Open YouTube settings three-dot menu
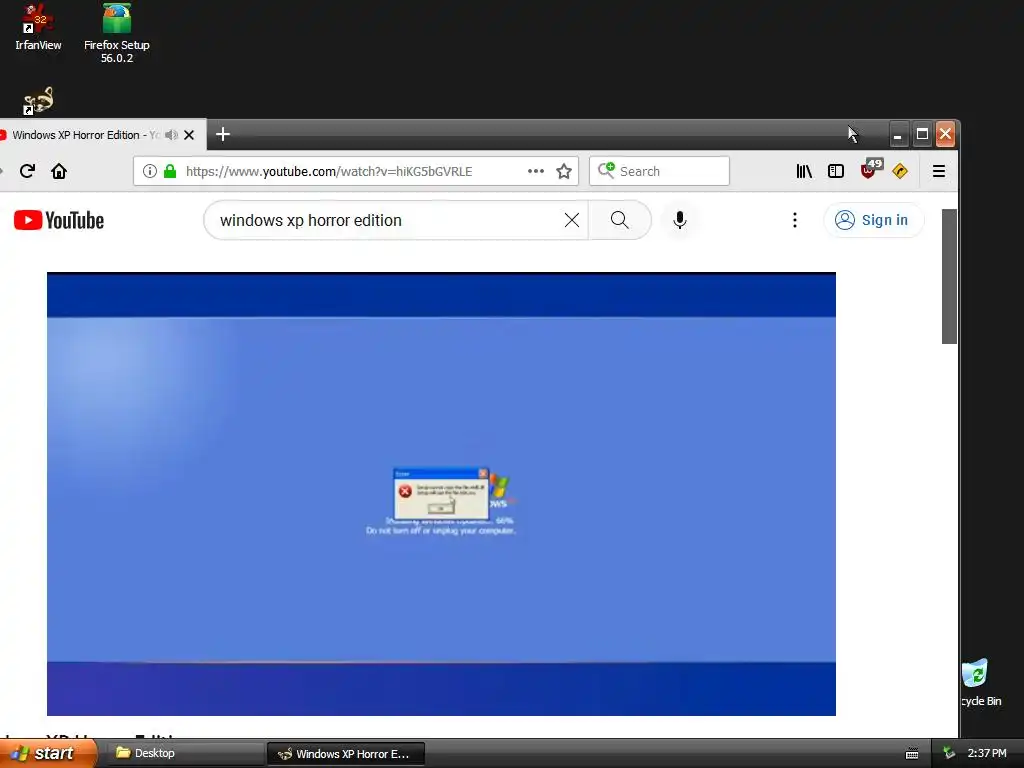The width and height of the screenshot is (1024, 768). tap(795, 220)
